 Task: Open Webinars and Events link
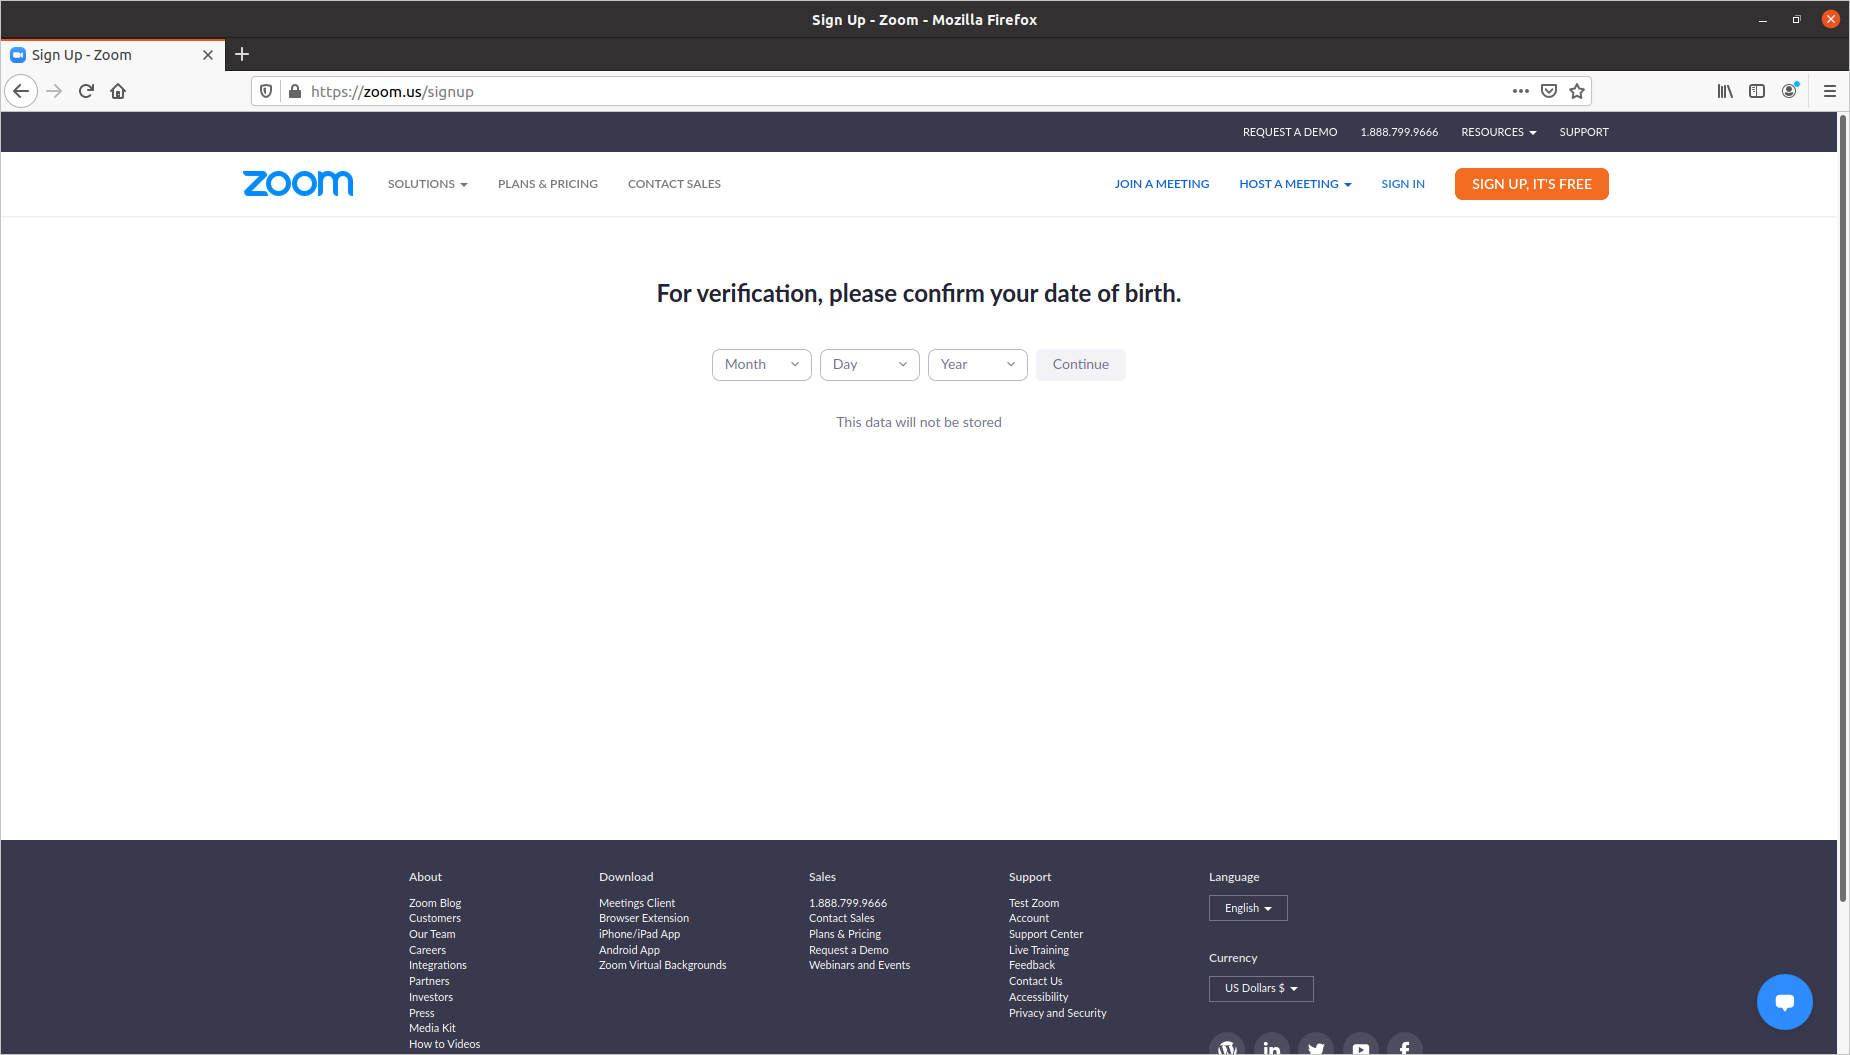(x=859, y=965)
